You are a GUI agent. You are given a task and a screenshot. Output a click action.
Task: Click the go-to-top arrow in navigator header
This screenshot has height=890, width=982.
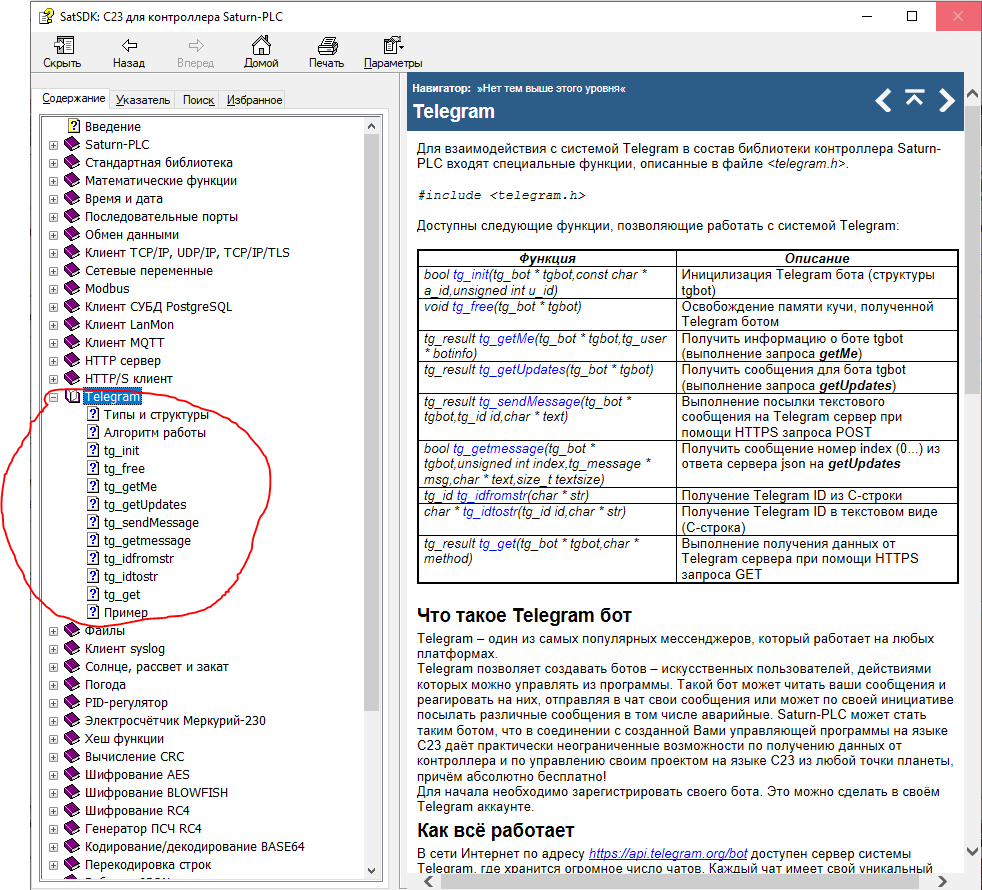click(914, 97)
